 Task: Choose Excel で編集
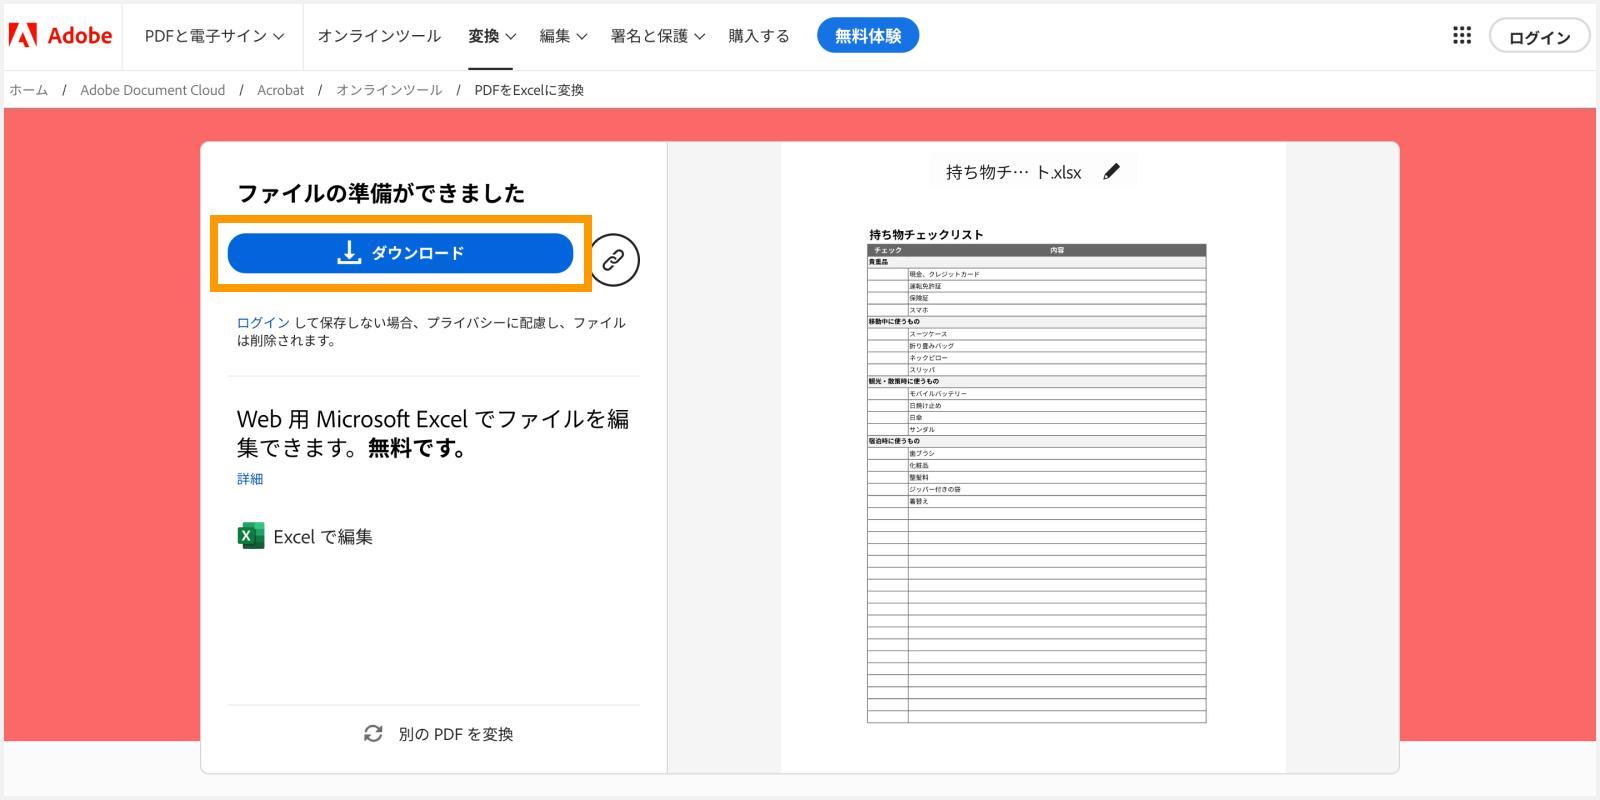tap(305, 536)
